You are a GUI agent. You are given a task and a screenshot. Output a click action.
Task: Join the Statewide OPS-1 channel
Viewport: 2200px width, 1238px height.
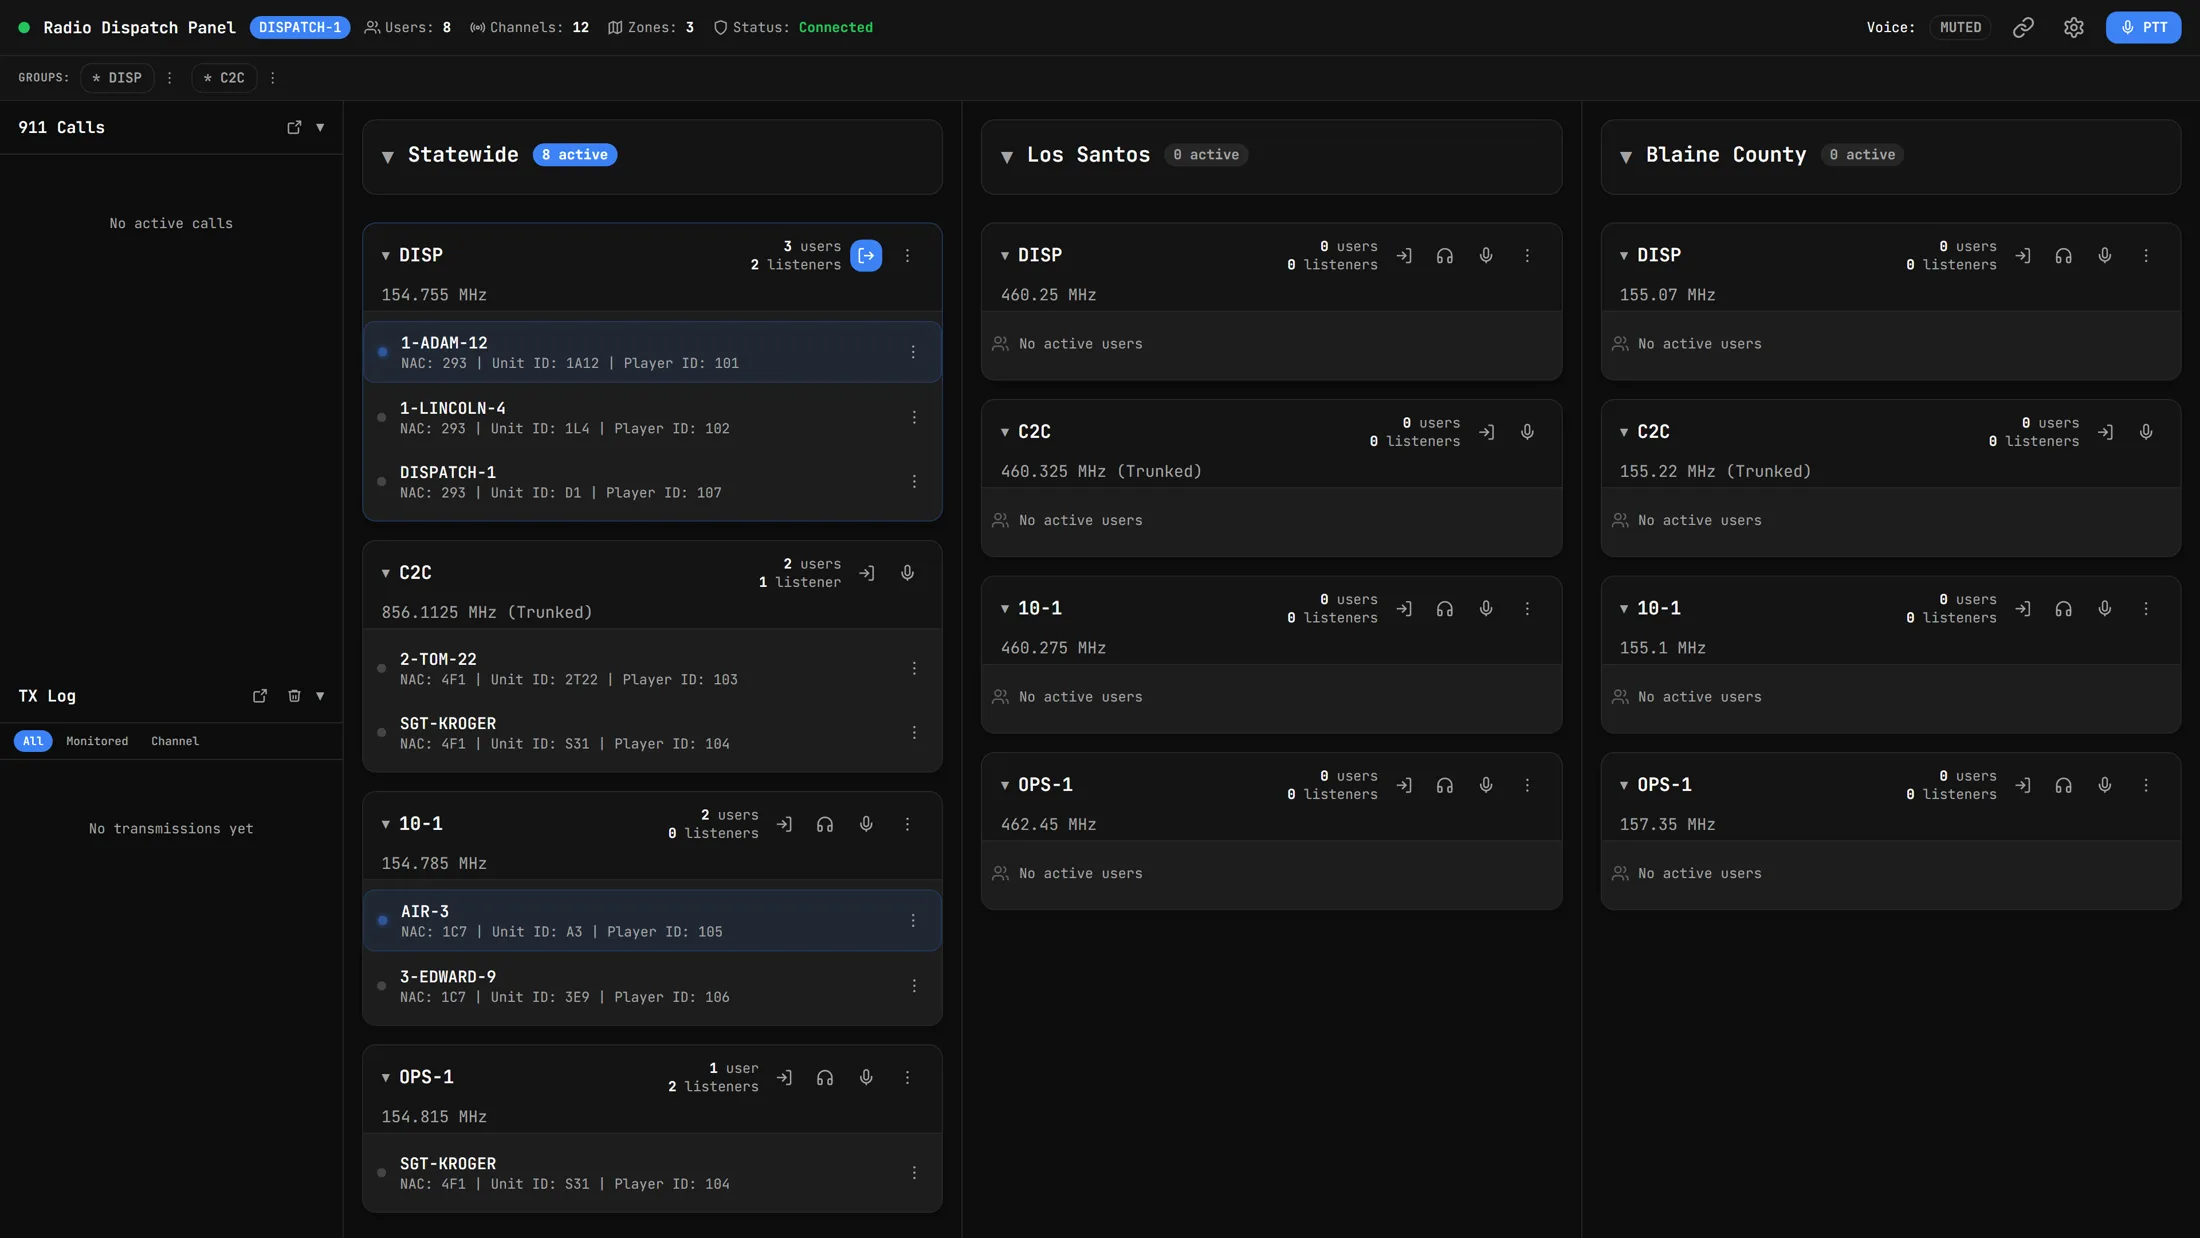click(784, 1078)
